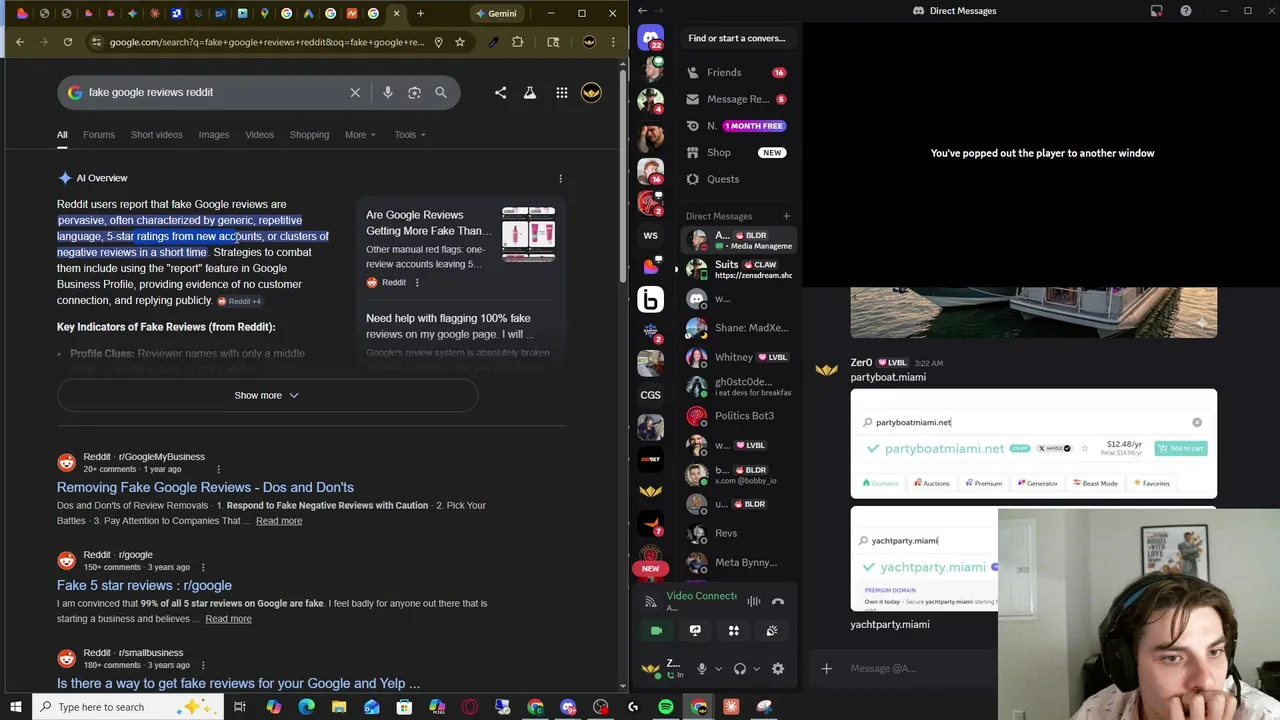Open the Friends list in Discord
Image resolution: width=1280 pixels, height=720 pixels.
pos(737,73)
